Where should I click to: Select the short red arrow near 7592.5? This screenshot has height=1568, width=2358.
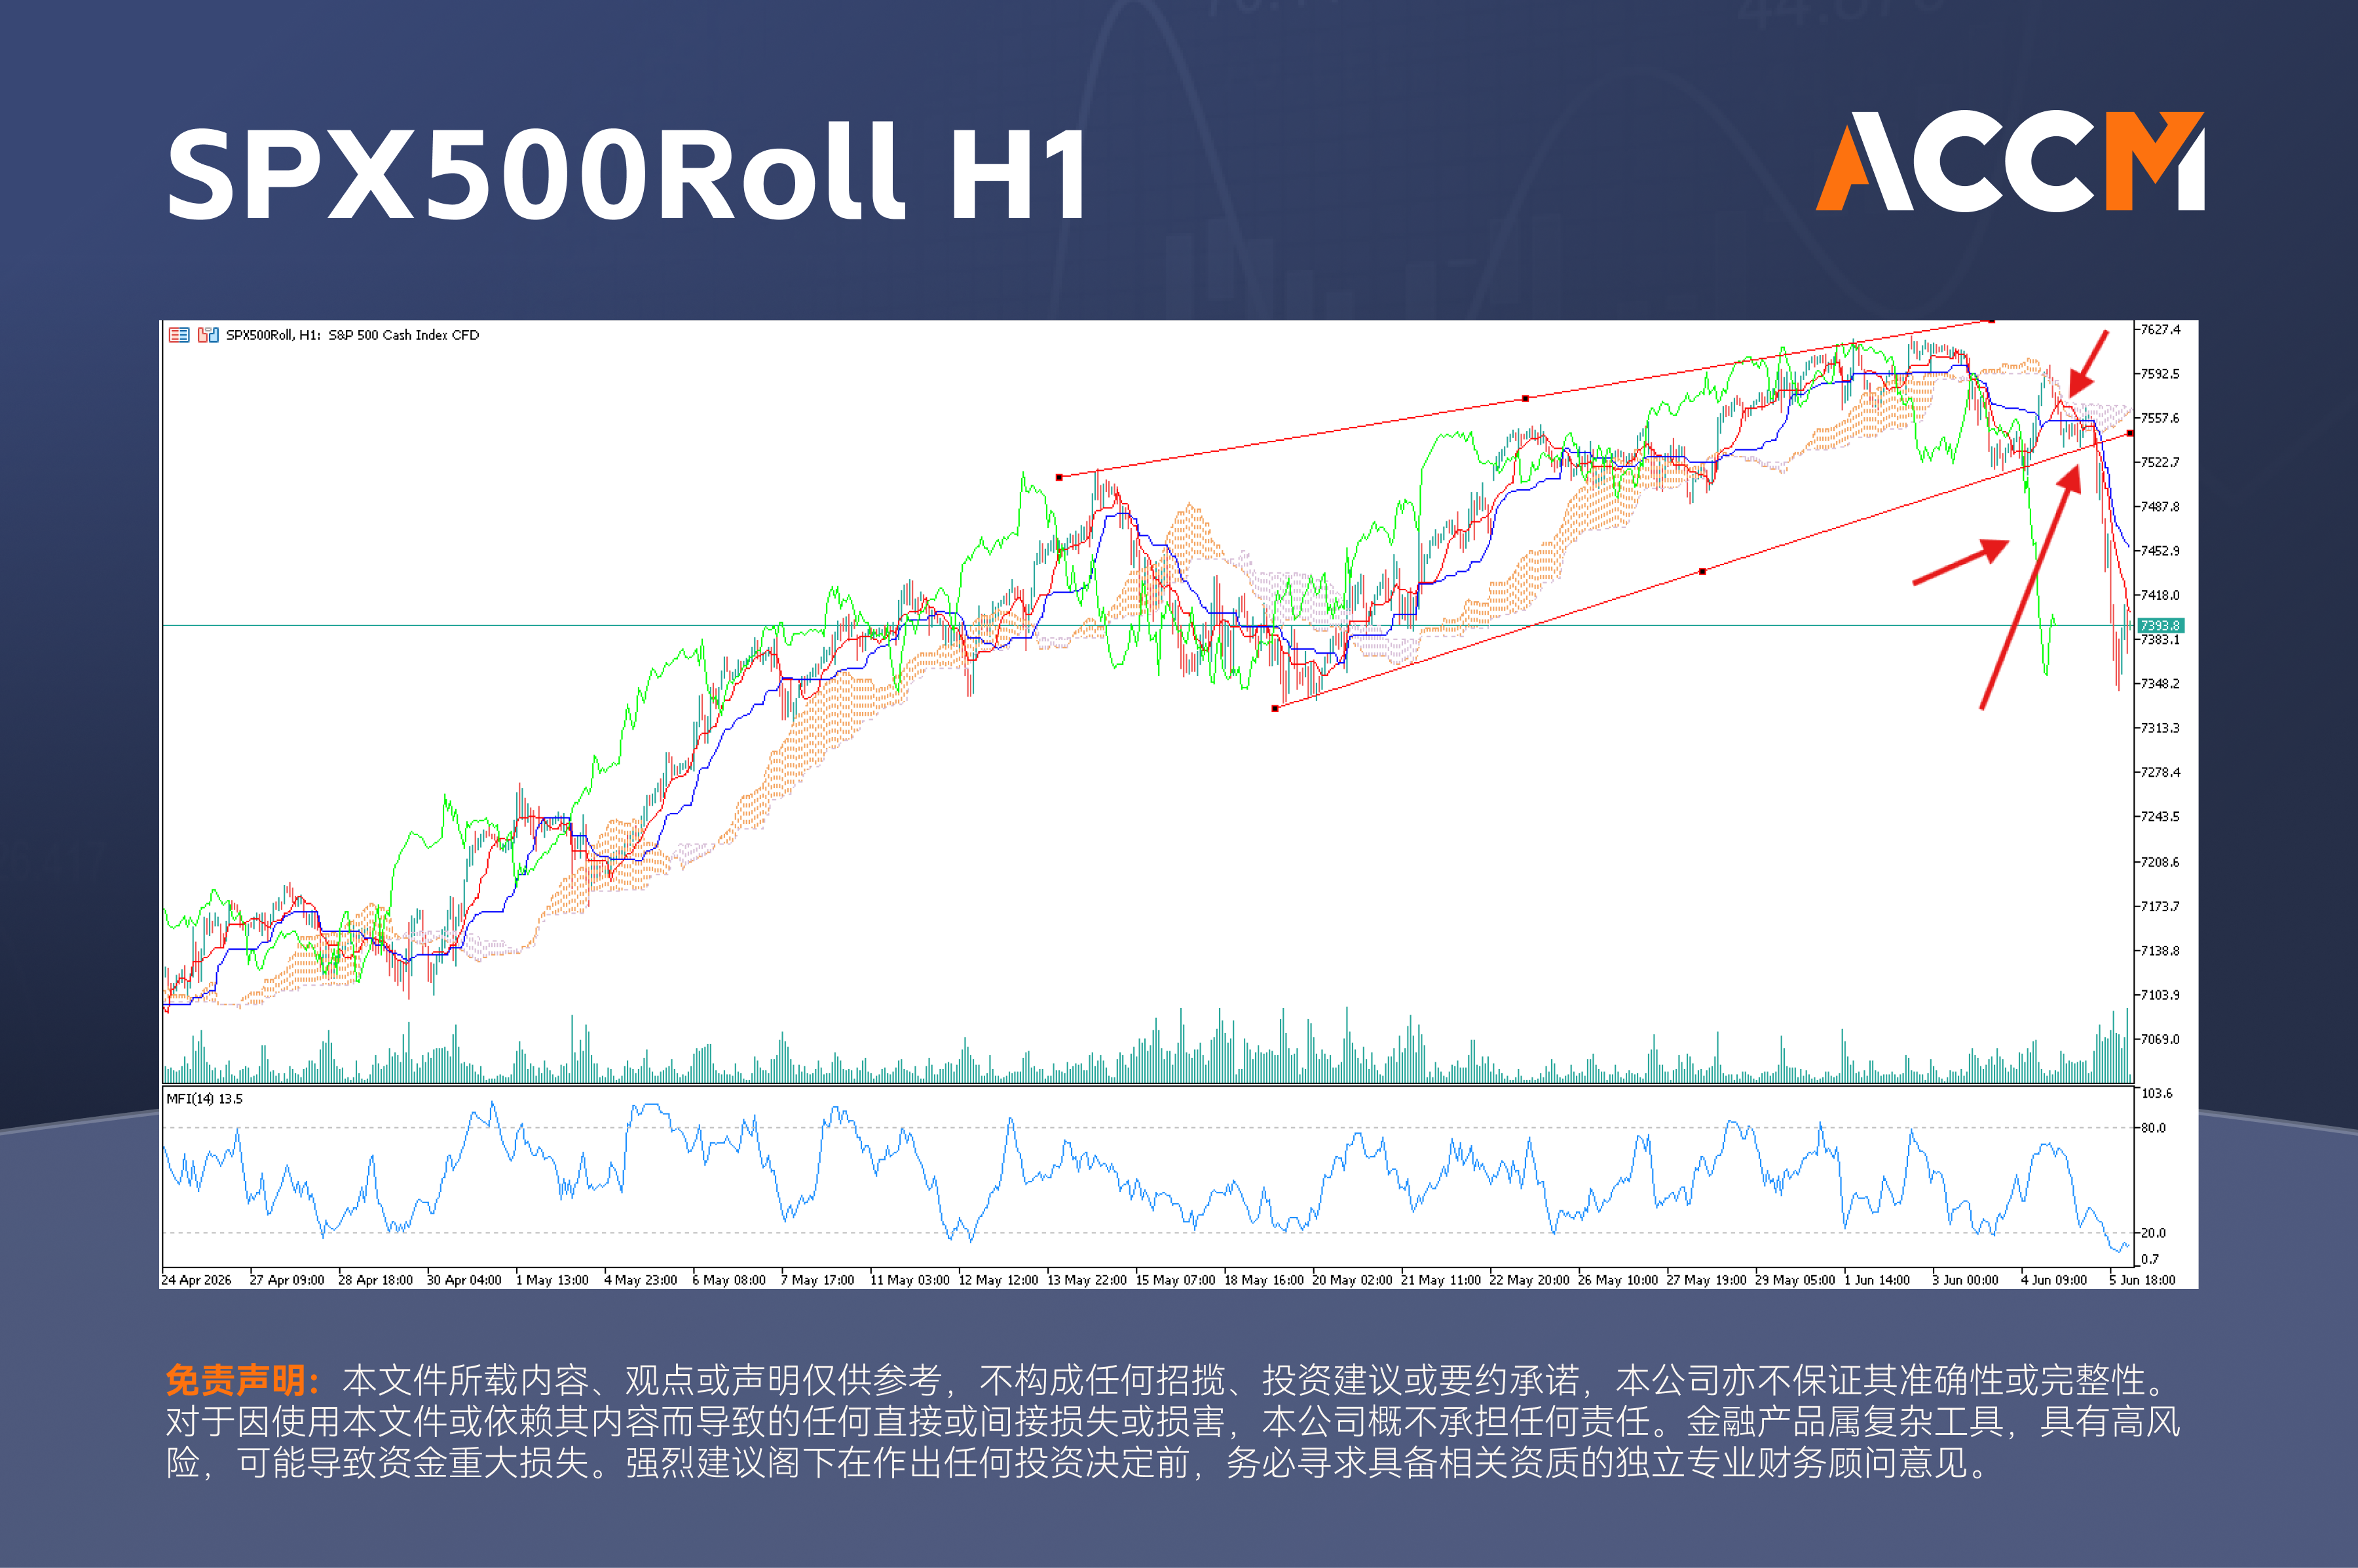[2088, 364]
